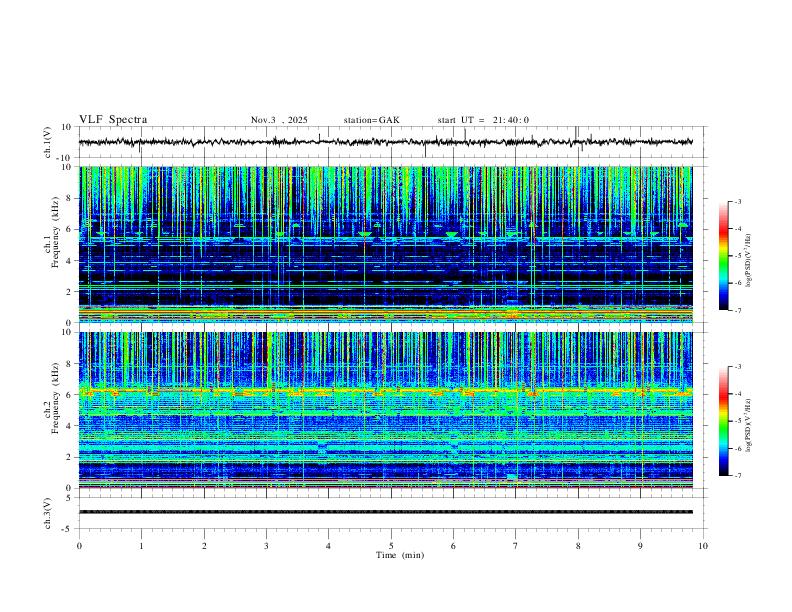Click time axis tick label "6"
Screen dimensions: 792x612
454,546
